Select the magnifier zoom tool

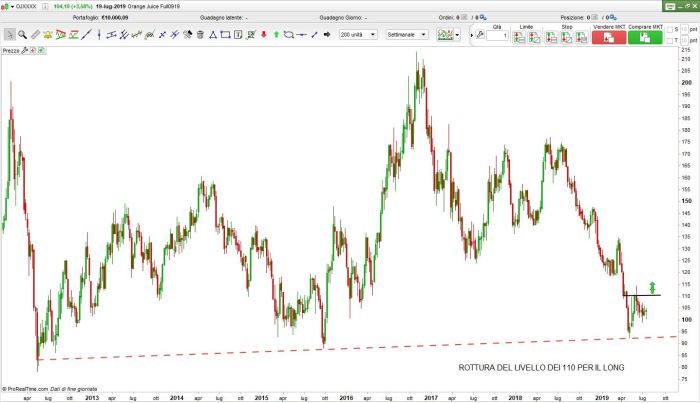click(x=23, y=35)
